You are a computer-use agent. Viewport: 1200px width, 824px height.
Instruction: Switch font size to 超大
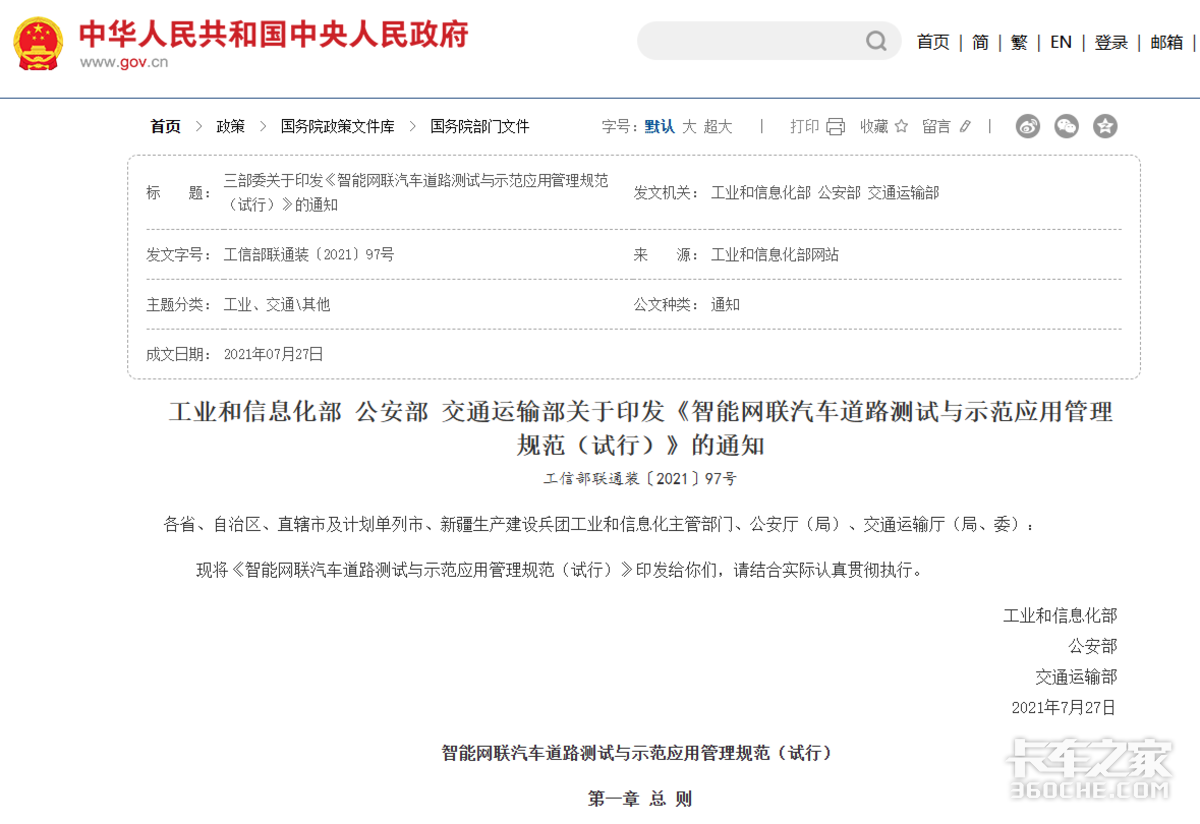click(x=718, y=126)
